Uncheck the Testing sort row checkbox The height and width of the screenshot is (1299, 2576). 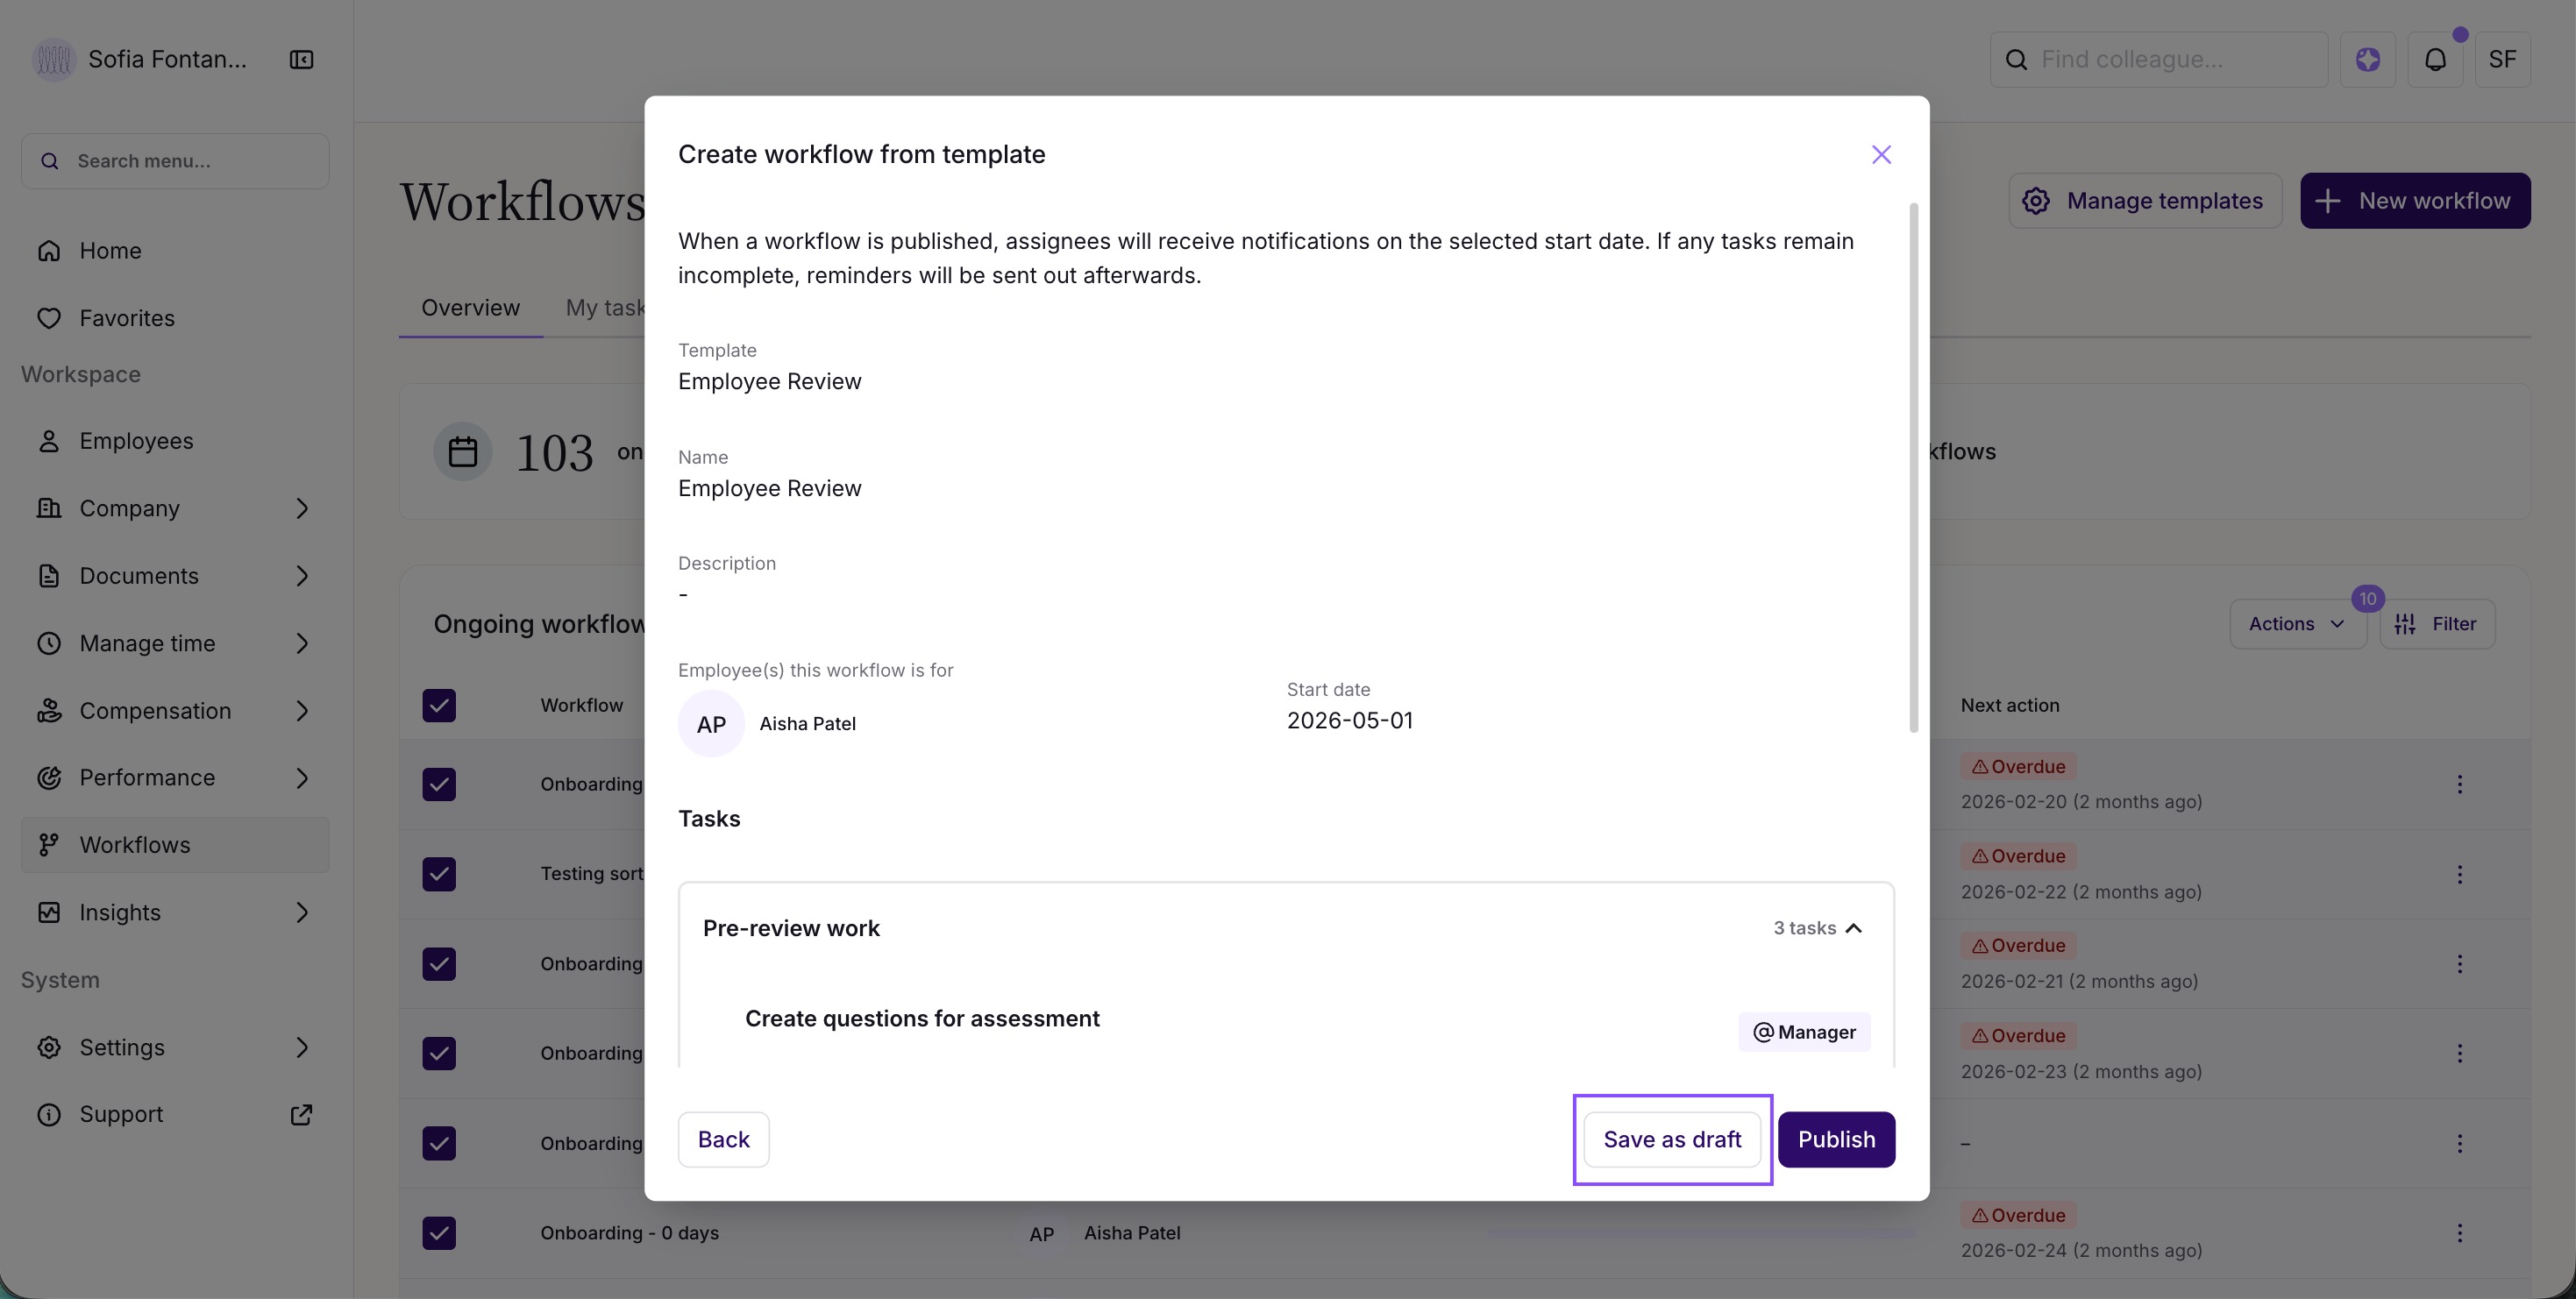tap(439, 874)
